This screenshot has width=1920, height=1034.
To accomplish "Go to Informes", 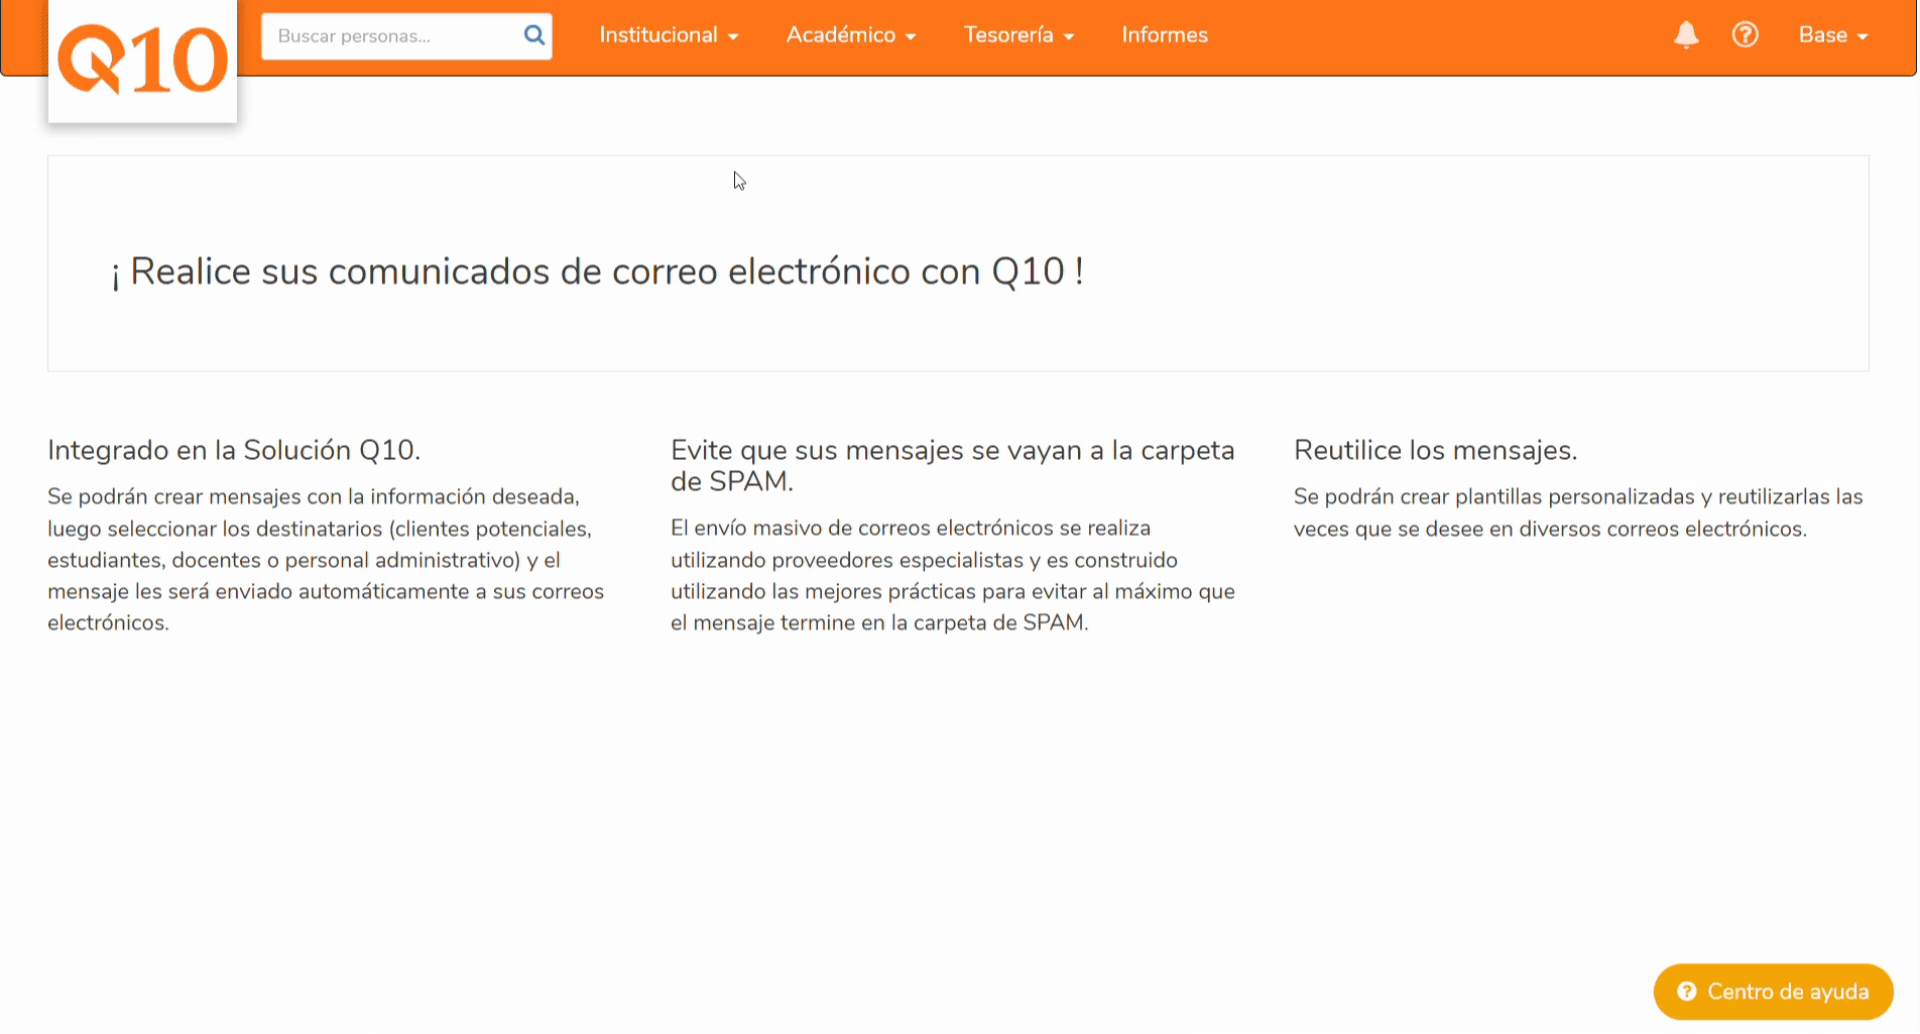I will point(1164,35).
